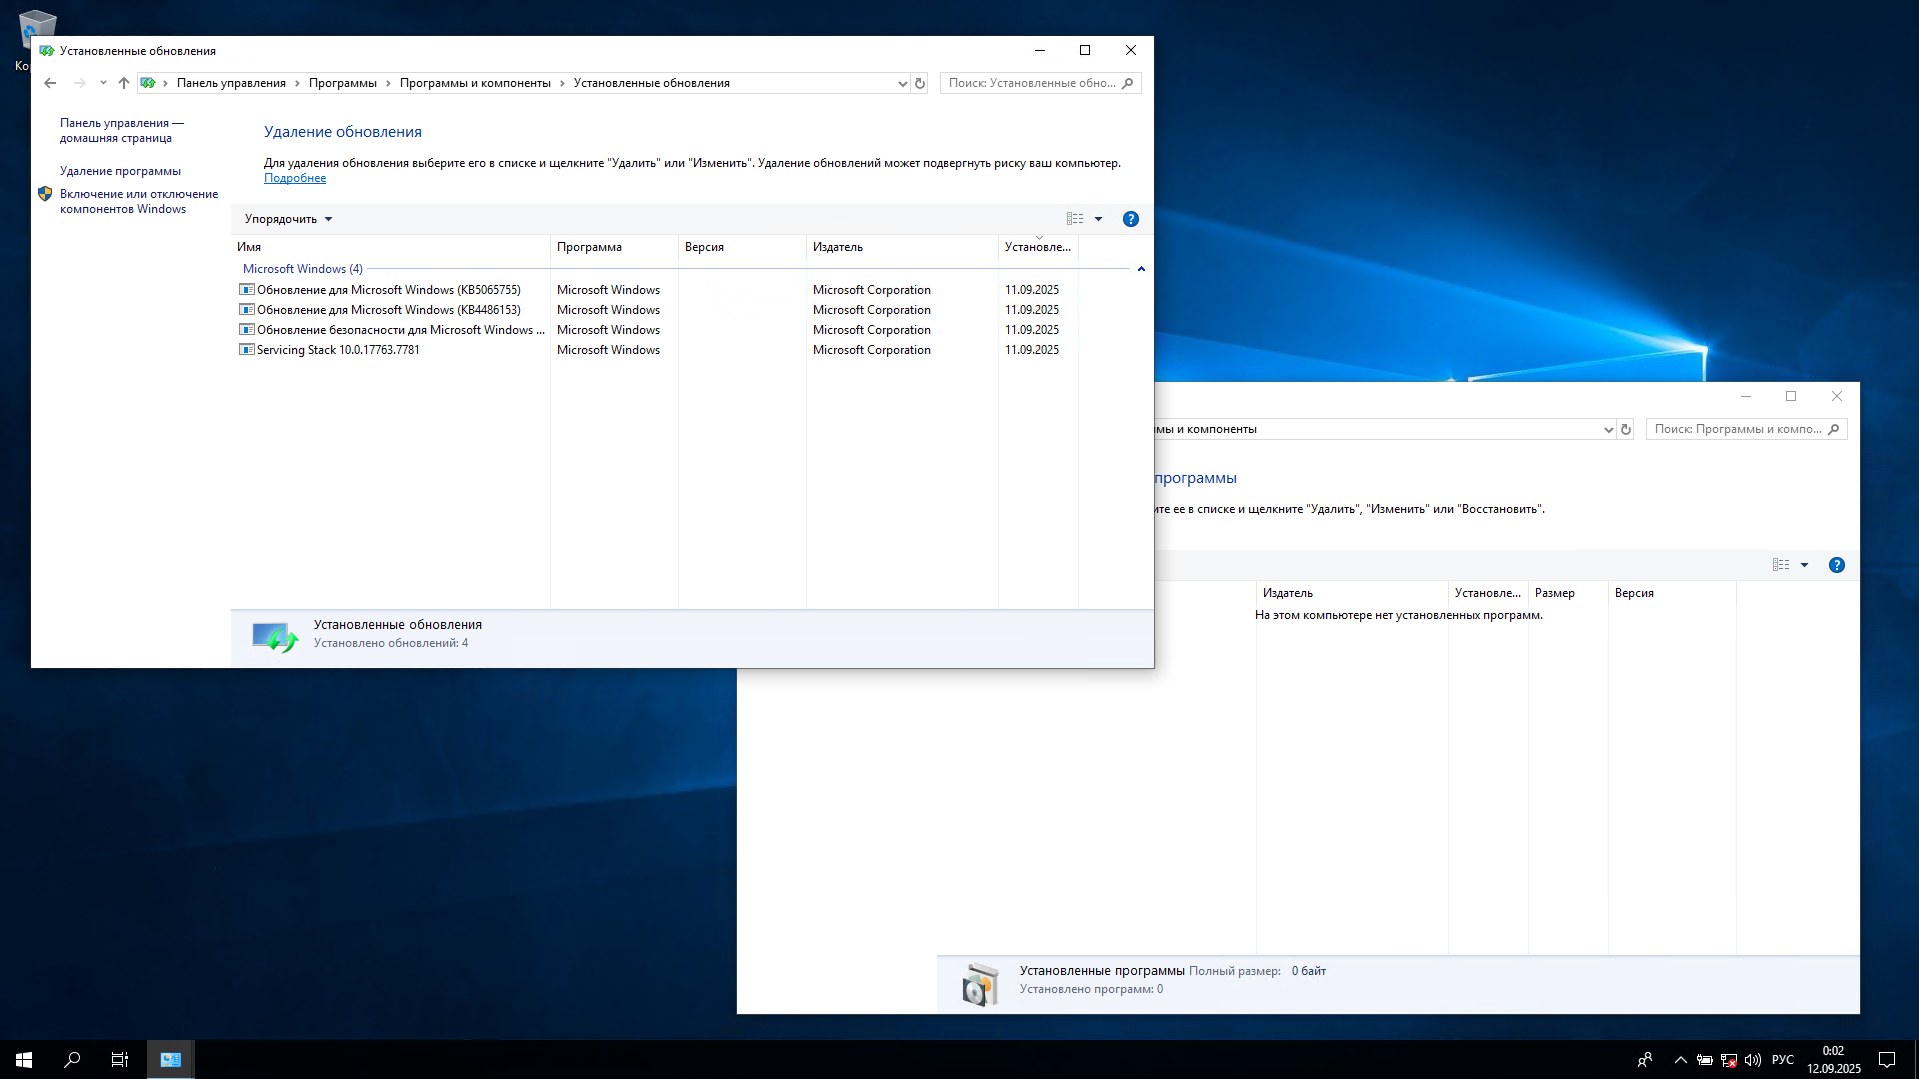
Task: Click Control Panel taskbar button
Action: click(x=171, y=1059)
